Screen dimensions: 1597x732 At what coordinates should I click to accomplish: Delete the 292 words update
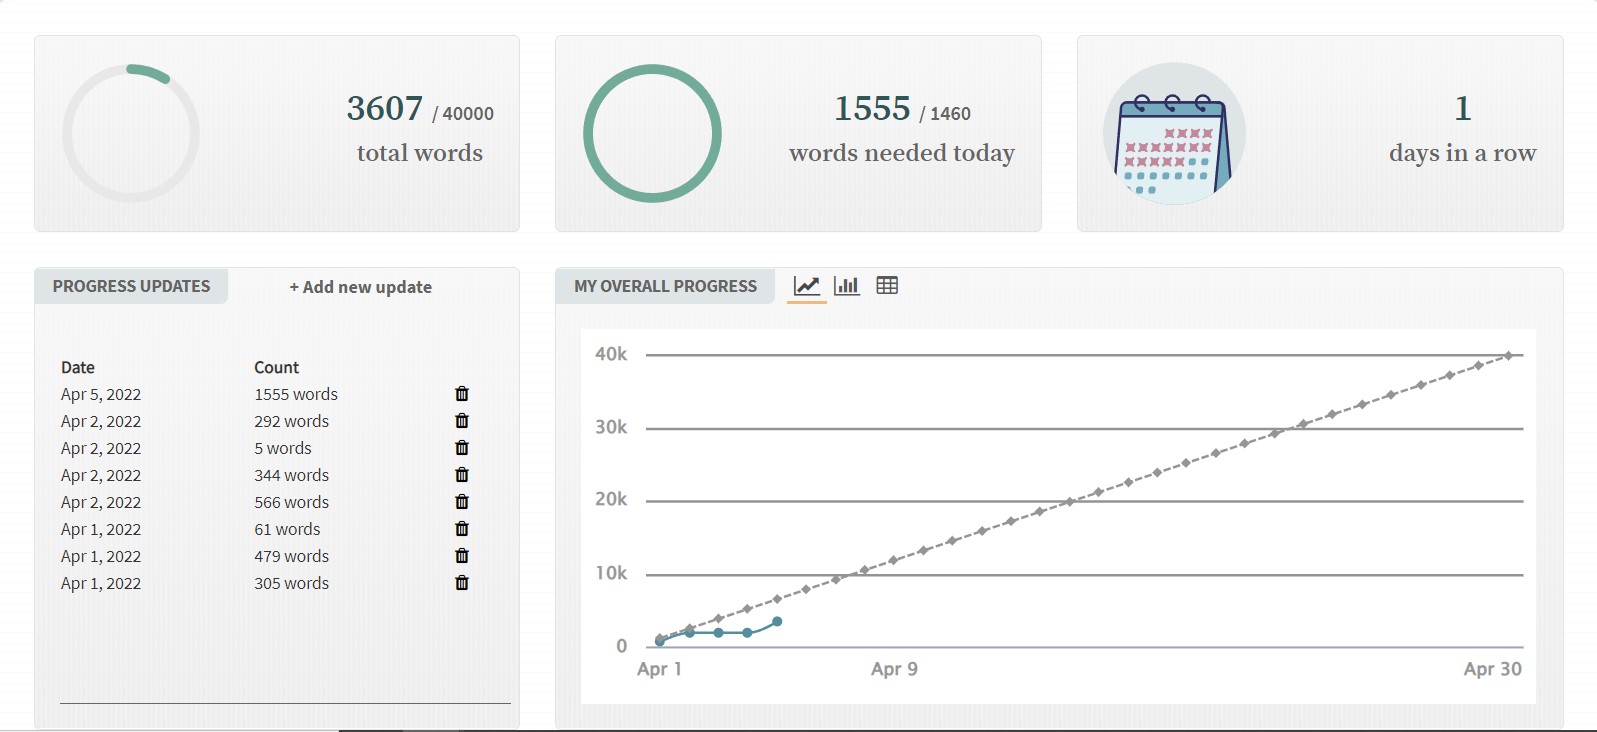[x=462, y=421]
